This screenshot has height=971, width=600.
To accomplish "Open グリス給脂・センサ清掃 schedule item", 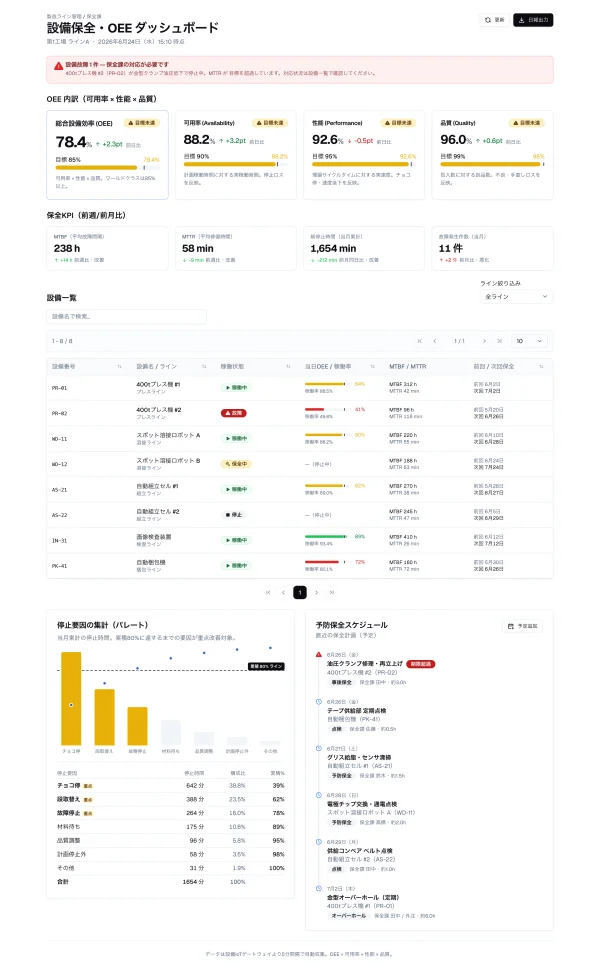I will [x=359, y=757].
